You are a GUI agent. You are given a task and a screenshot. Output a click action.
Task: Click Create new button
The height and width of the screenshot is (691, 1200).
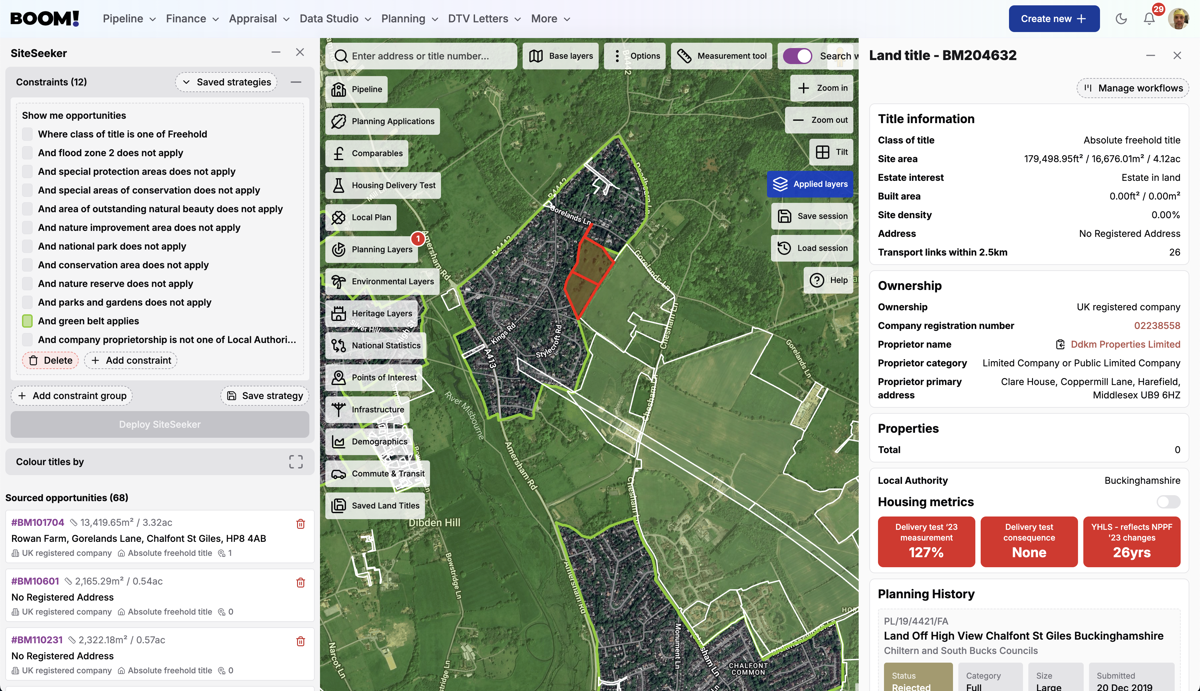point(1054,19)
